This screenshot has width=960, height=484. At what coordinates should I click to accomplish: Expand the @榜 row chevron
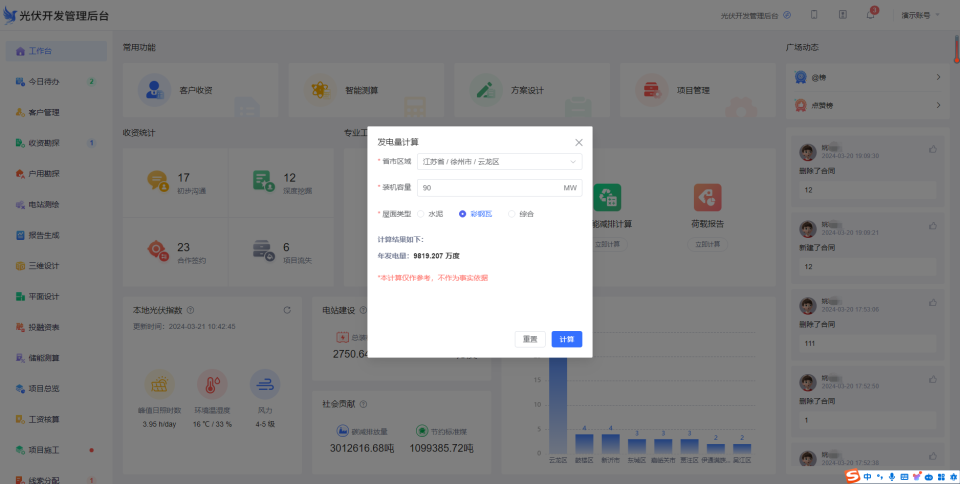click(939, 77)
